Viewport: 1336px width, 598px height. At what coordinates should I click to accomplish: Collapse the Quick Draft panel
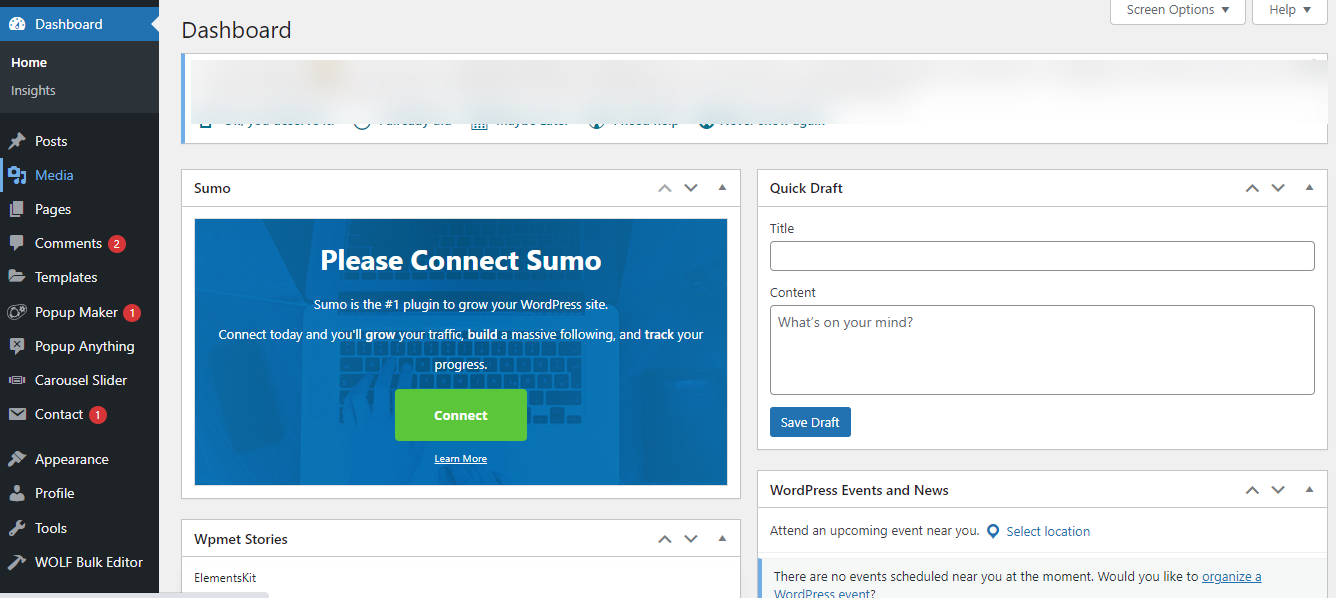1309,188
